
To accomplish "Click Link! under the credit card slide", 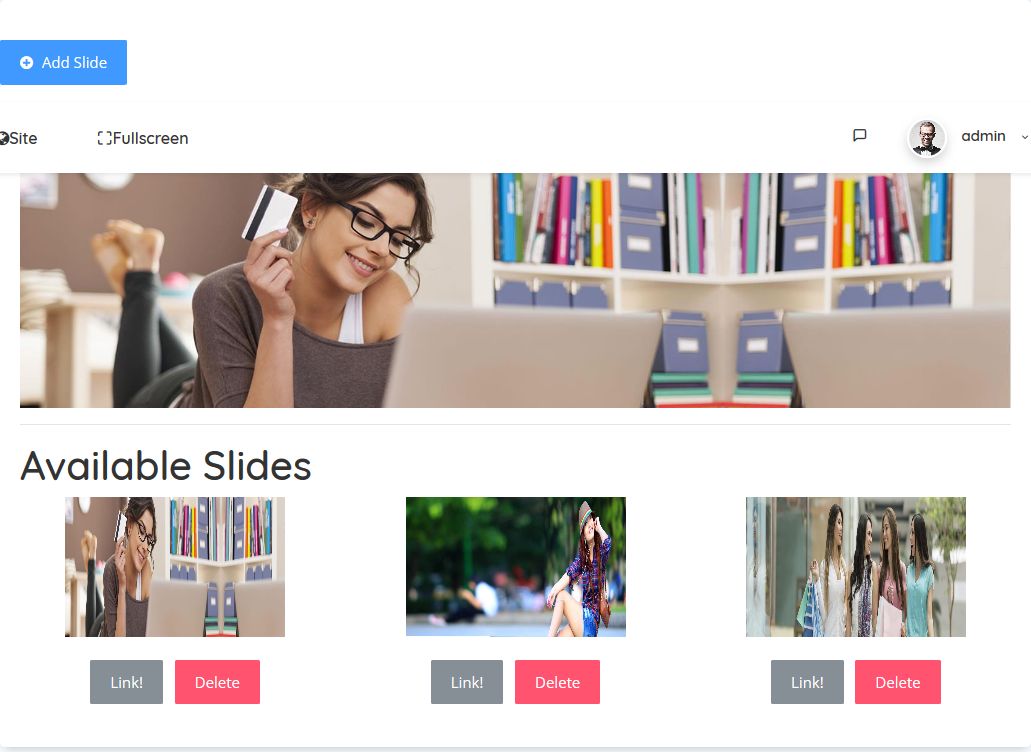I will pos(126,682).
